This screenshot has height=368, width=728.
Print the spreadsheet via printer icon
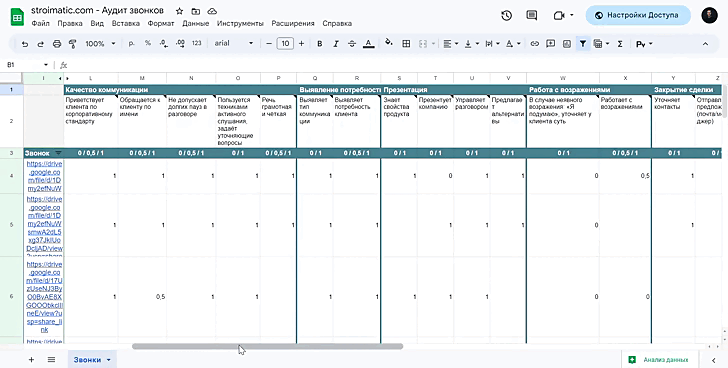coord(57,44)
